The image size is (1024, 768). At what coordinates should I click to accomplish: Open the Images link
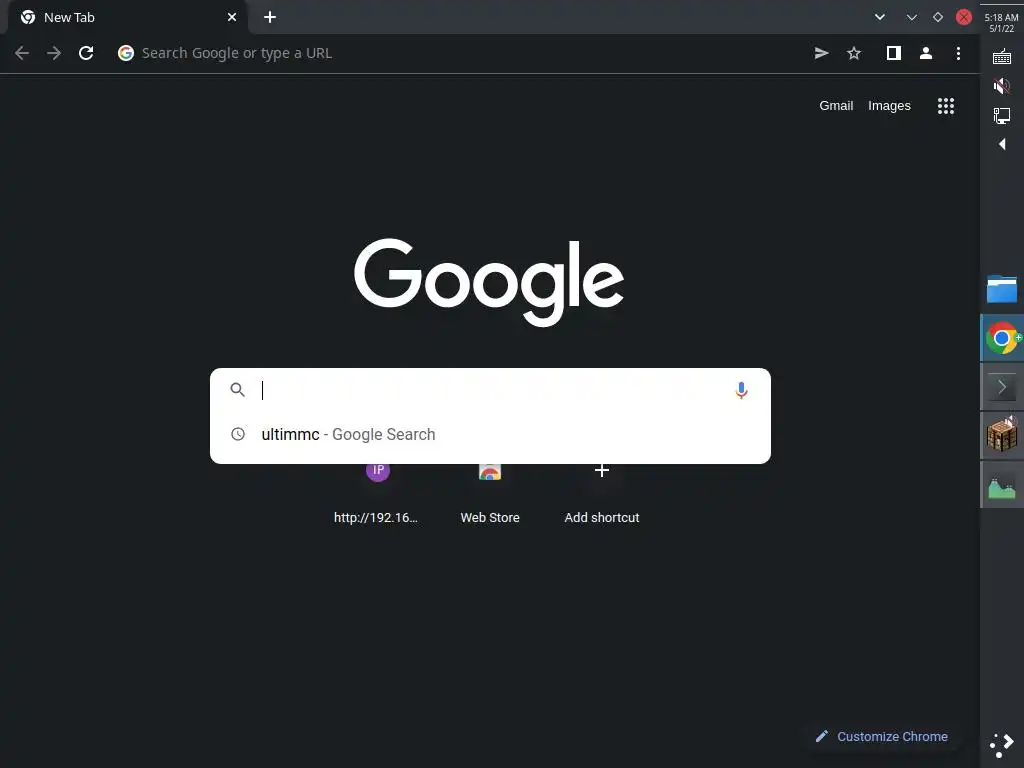889,106
